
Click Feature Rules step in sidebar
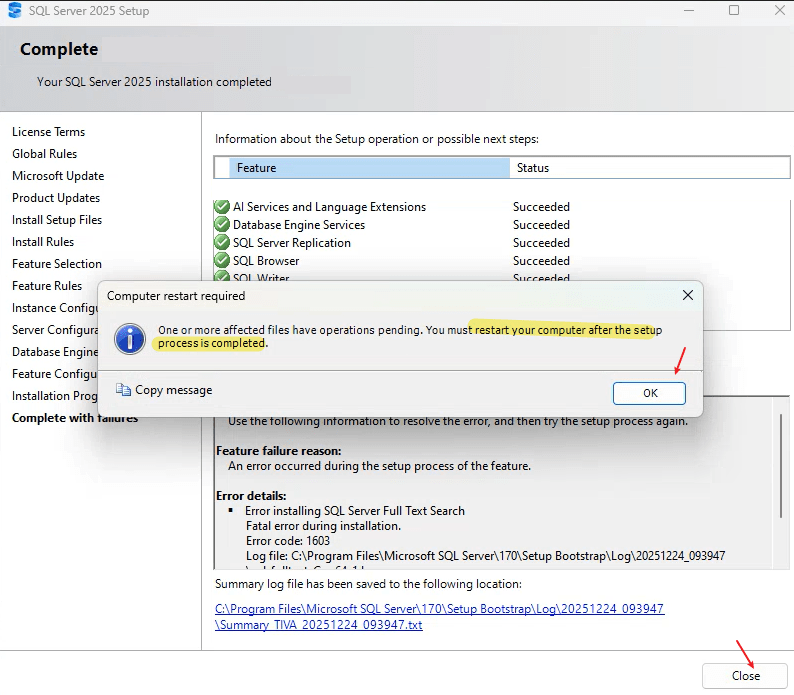tap(47, 286)
